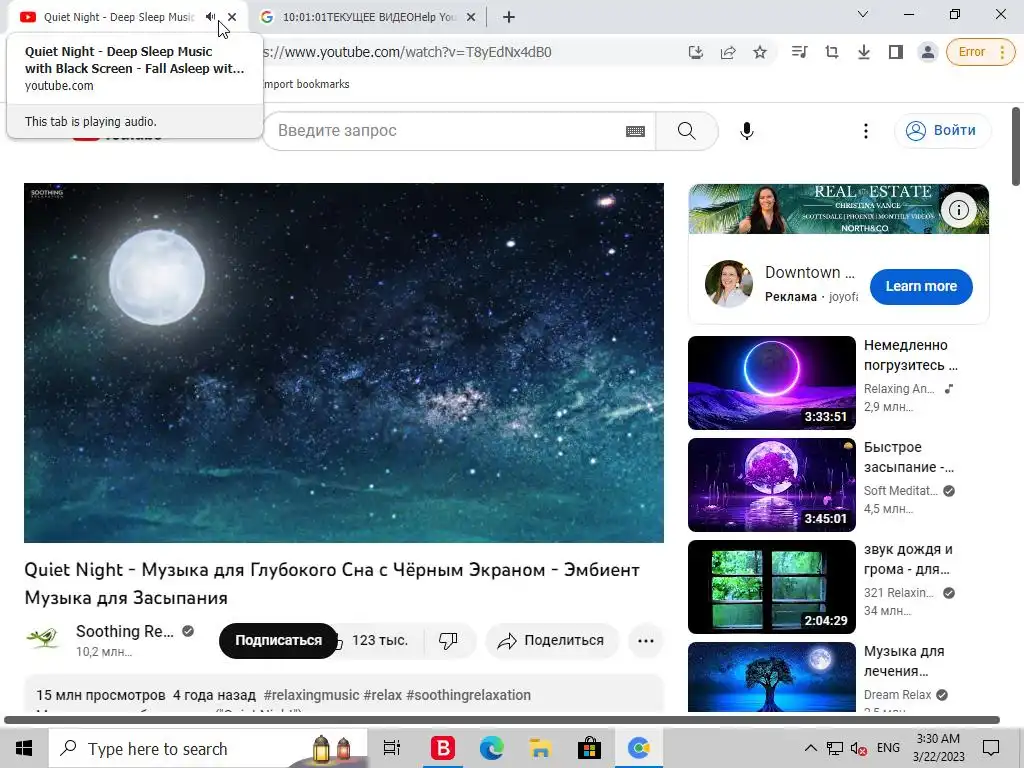Open the red B taskbar app
This screenshot has width=1024, height=768.
443,748
